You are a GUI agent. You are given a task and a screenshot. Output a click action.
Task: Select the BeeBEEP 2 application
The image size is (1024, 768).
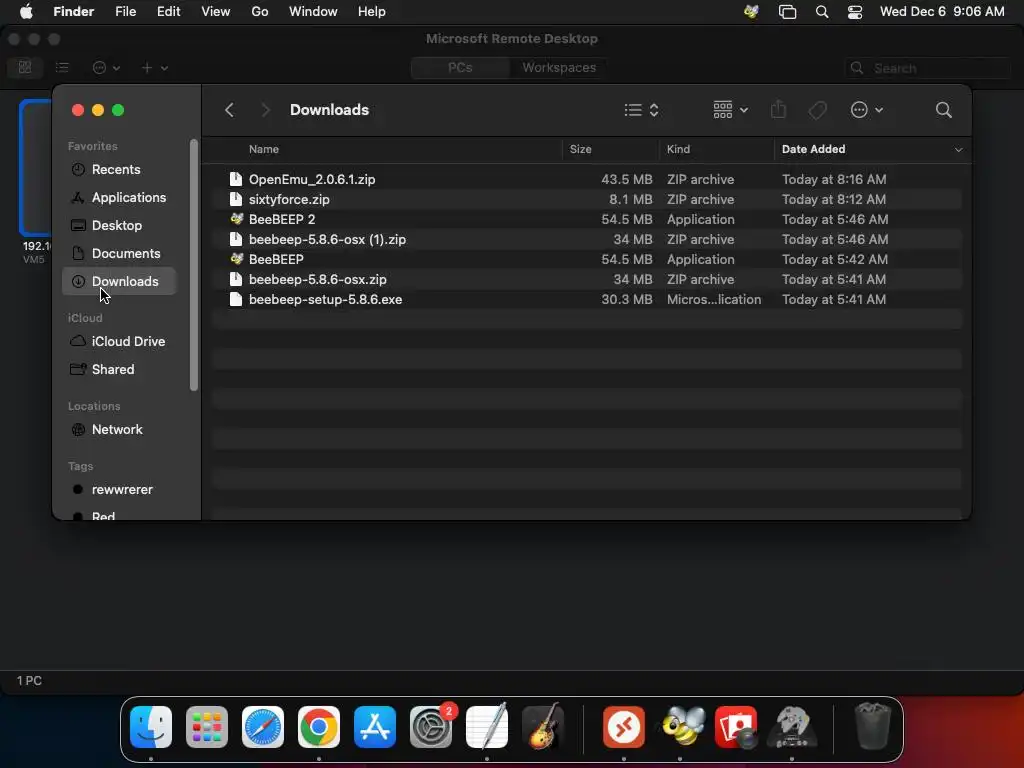point(586,219)
